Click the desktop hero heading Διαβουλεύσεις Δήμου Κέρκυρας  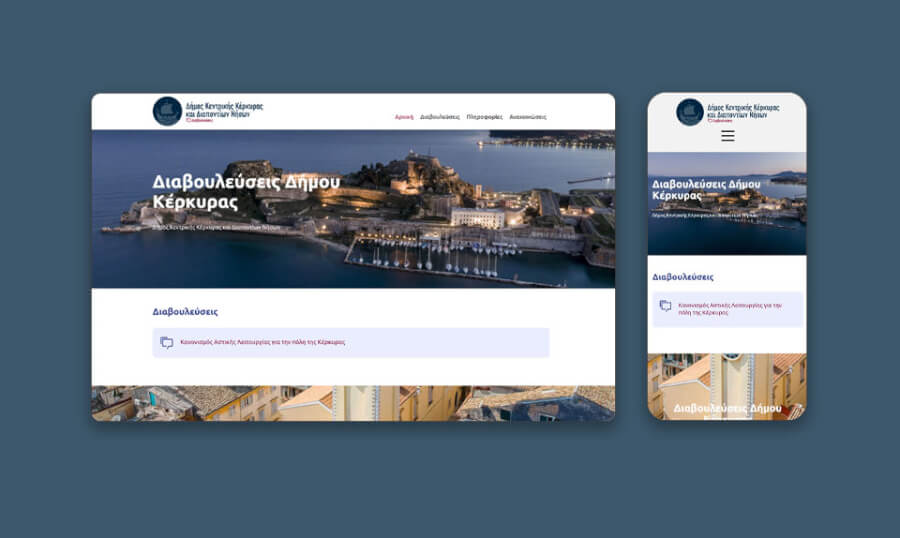click(x=246, y=191)
